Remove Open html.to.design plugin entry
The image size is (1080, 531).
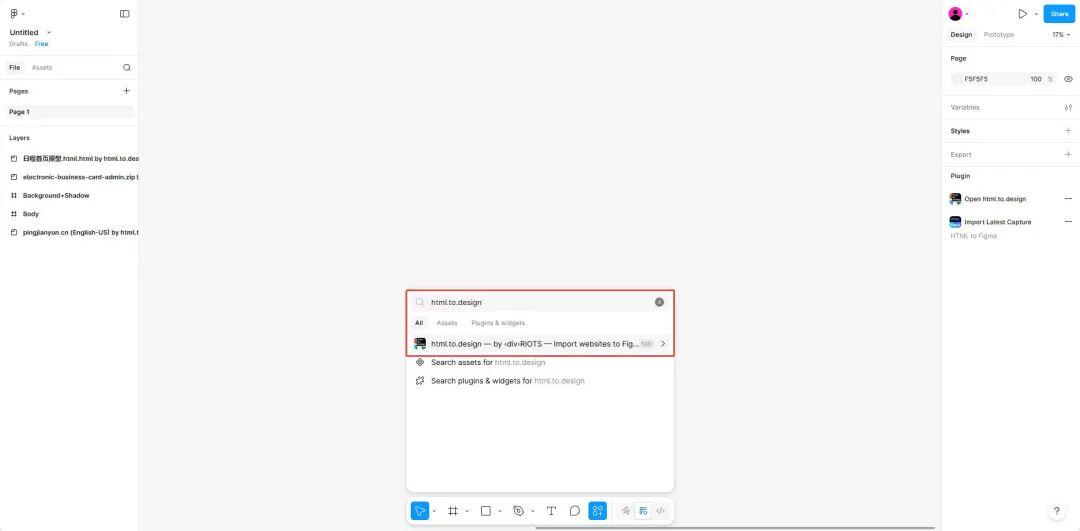click(1068, 199)
